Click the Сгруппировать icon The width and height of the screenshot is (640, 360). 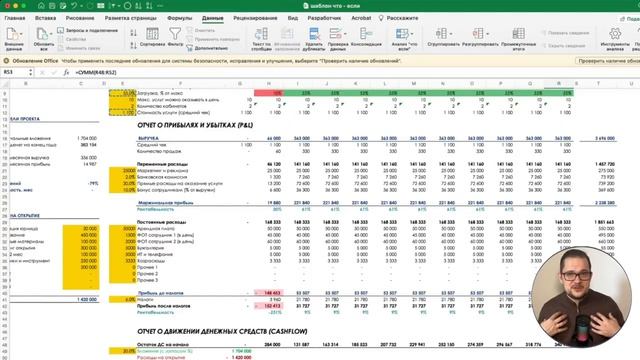coord(441,34)
